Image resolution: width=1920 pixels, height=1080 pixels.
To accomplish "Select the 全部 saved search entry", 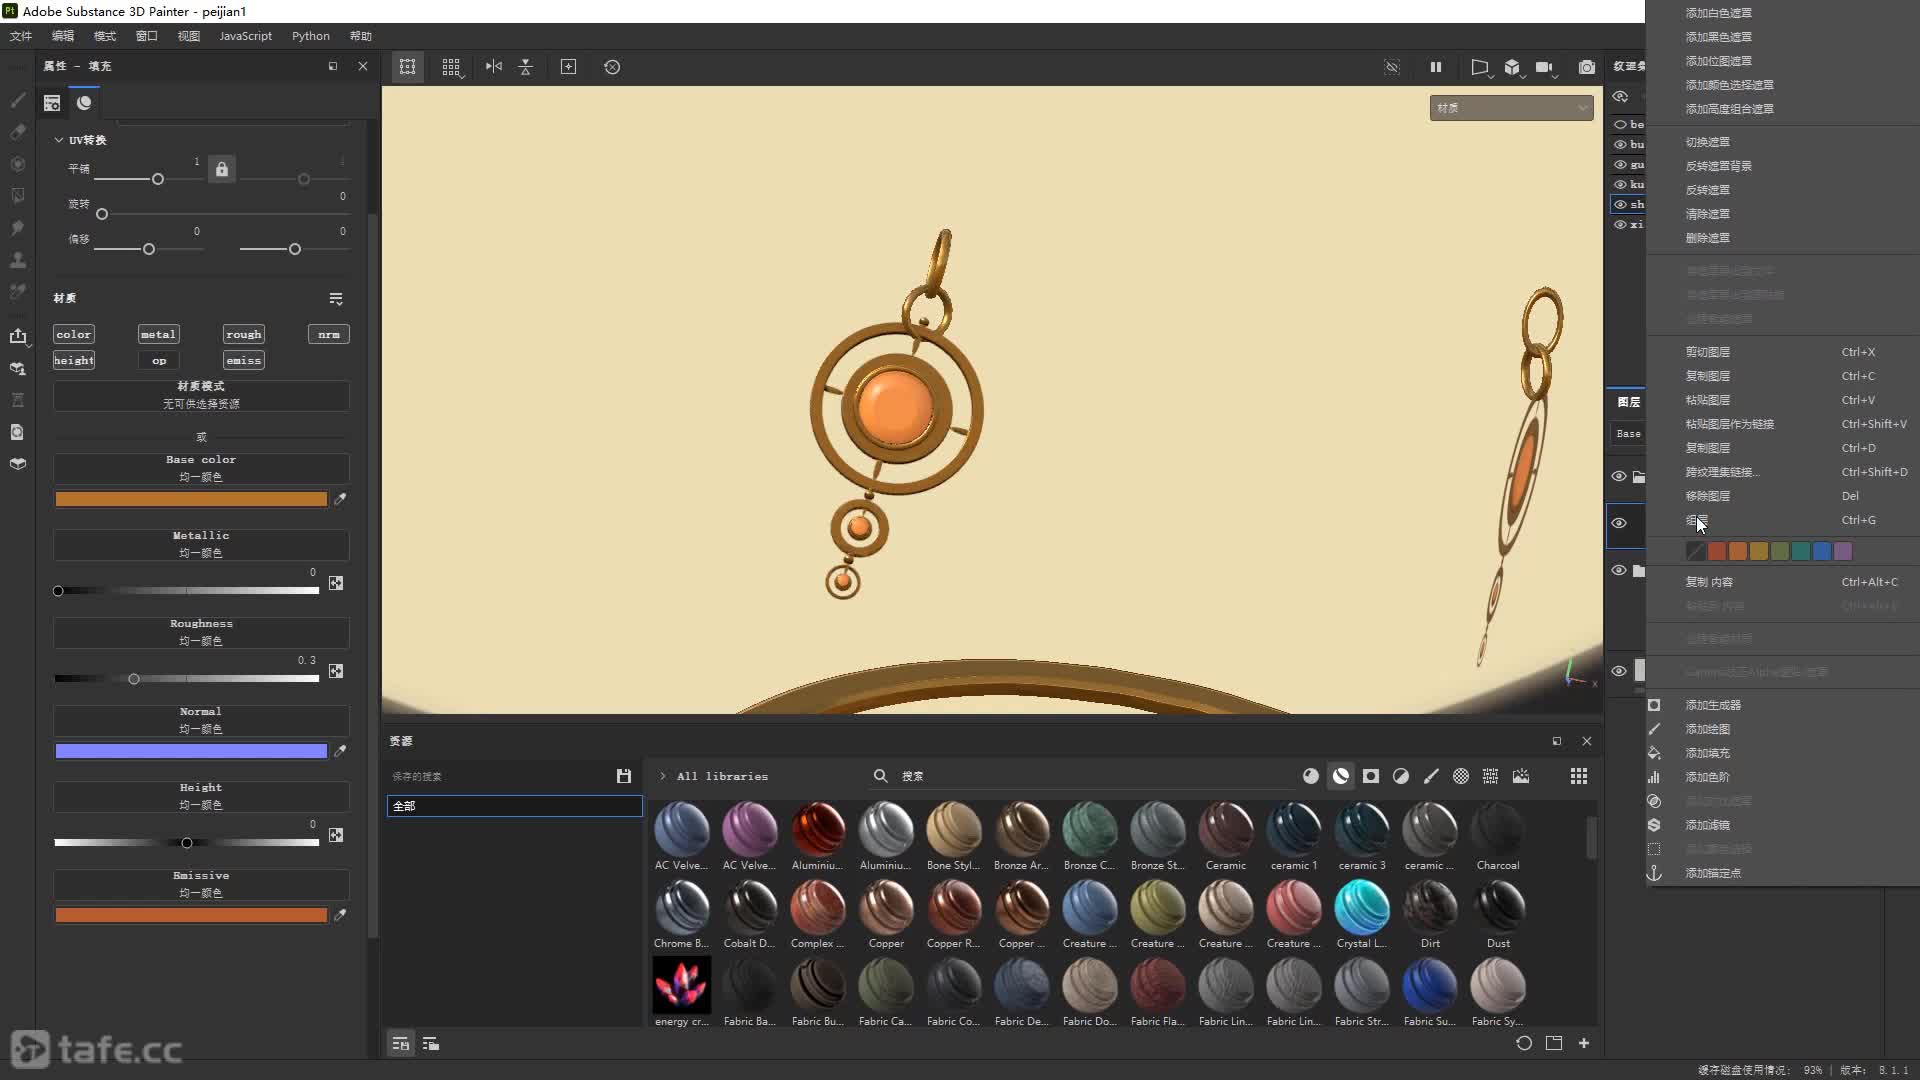I will pos(514,806).
